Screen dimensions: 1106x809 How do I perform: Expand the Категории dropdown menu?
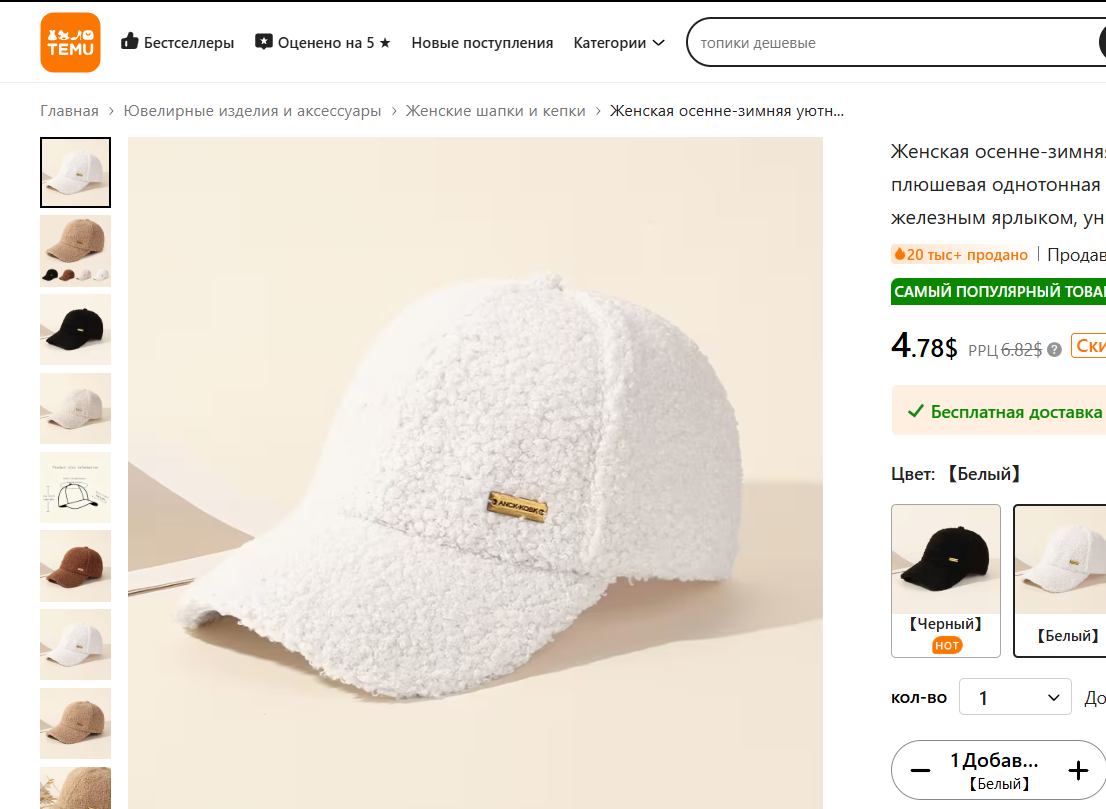tap(619, 43)
